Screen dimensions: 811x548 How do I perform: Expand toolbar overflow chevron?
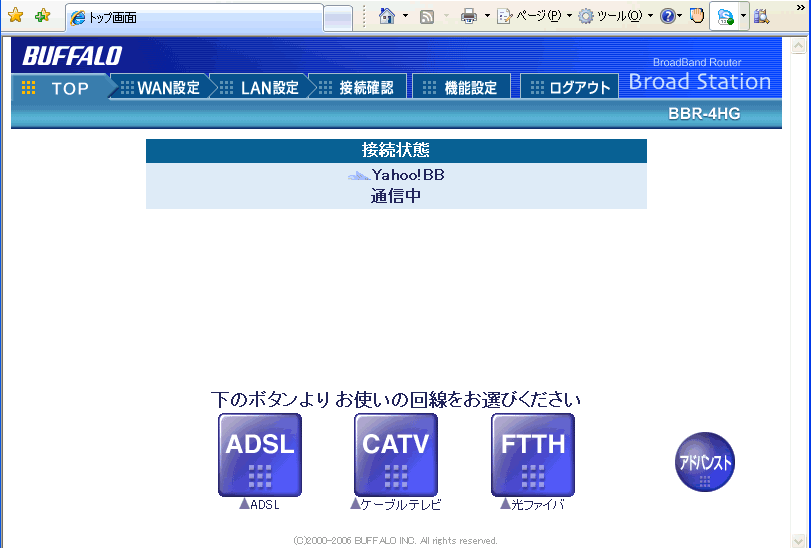tap(801, 7)
